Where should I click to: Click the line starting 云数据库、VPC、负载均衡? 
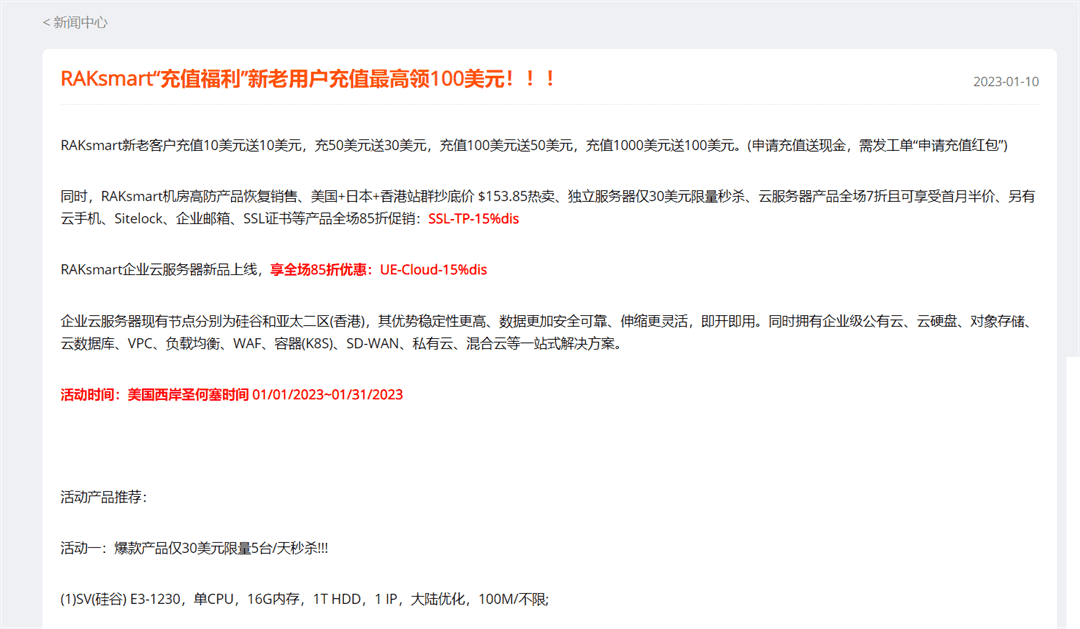(x=341, y=344)
